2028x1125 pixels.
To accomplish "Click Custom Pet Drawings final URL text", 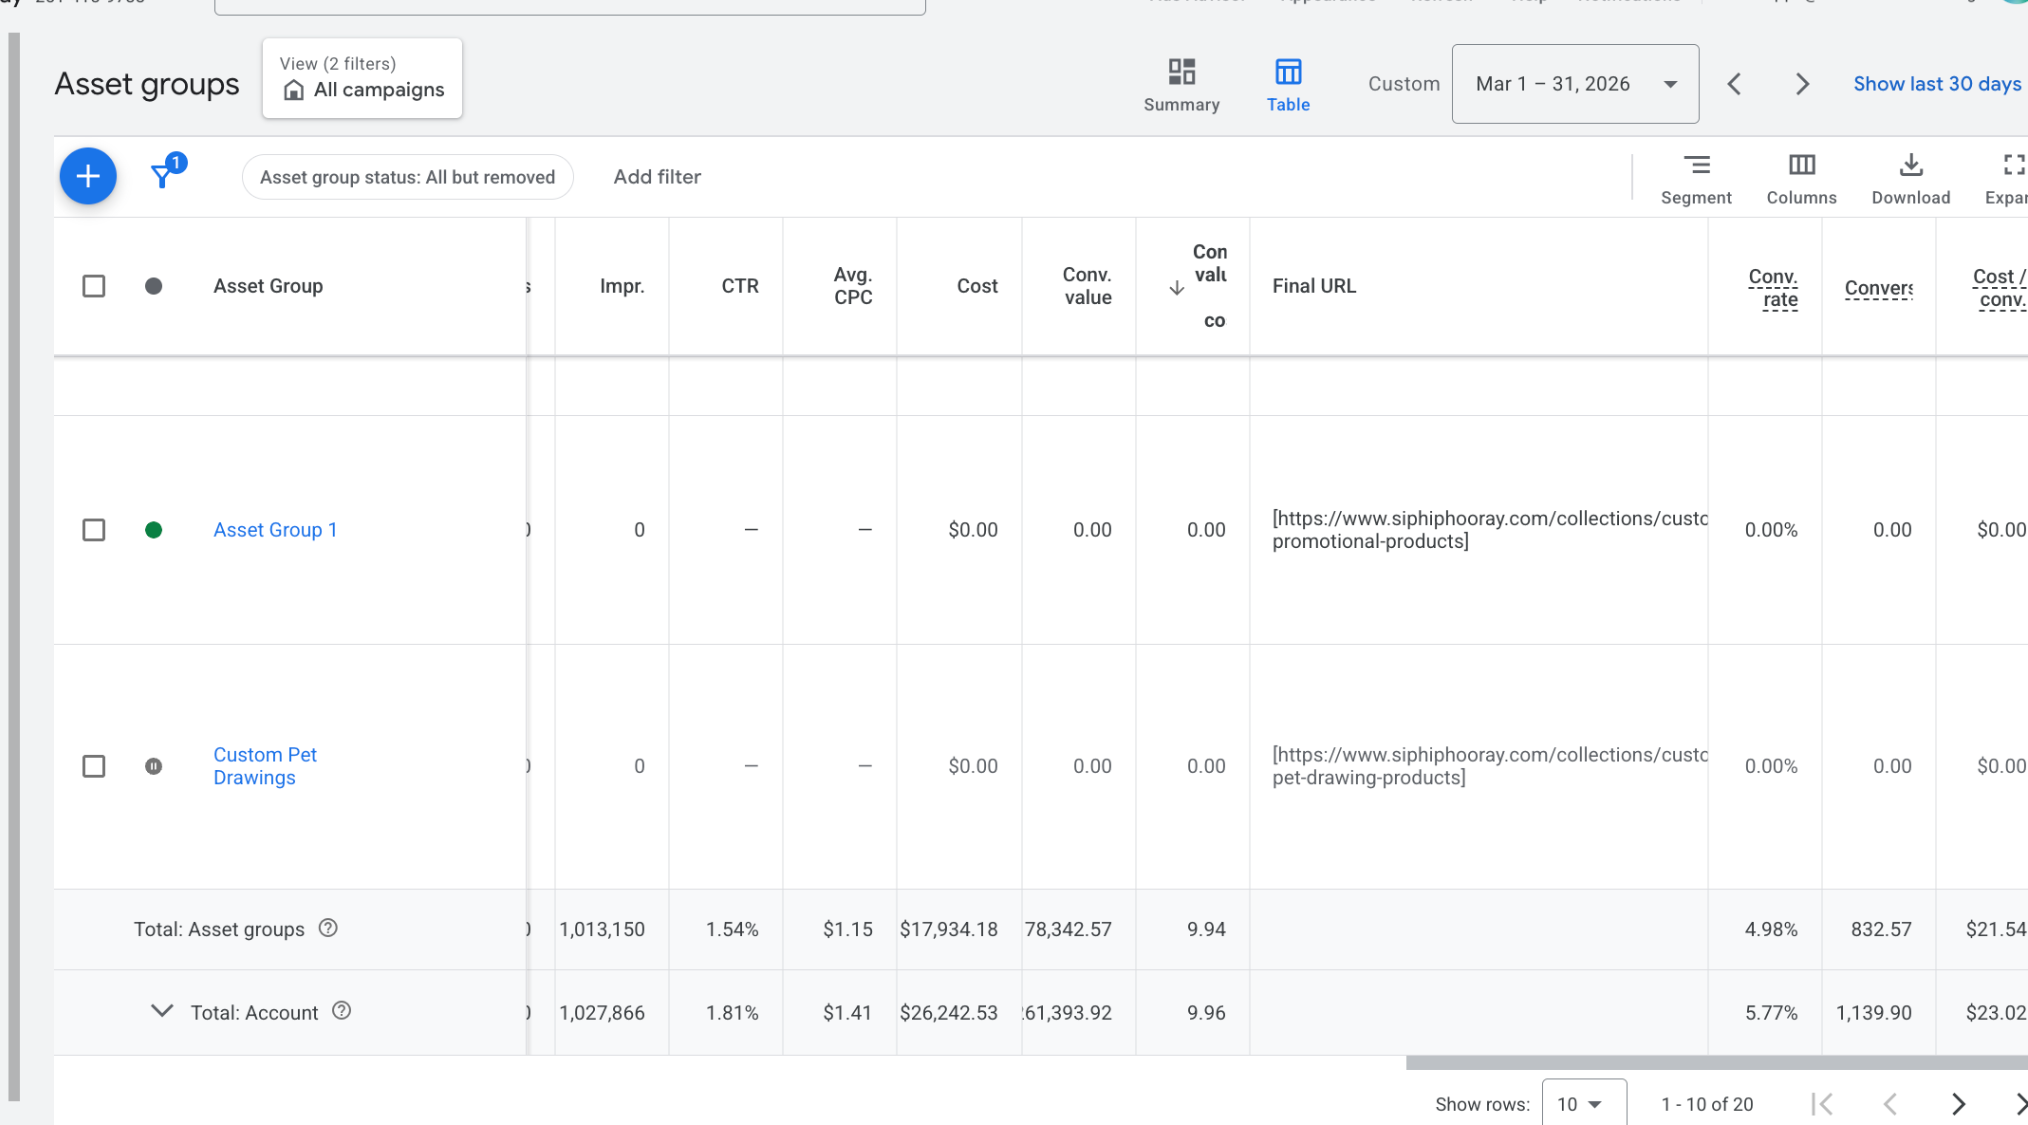I will click(1490, 766).
